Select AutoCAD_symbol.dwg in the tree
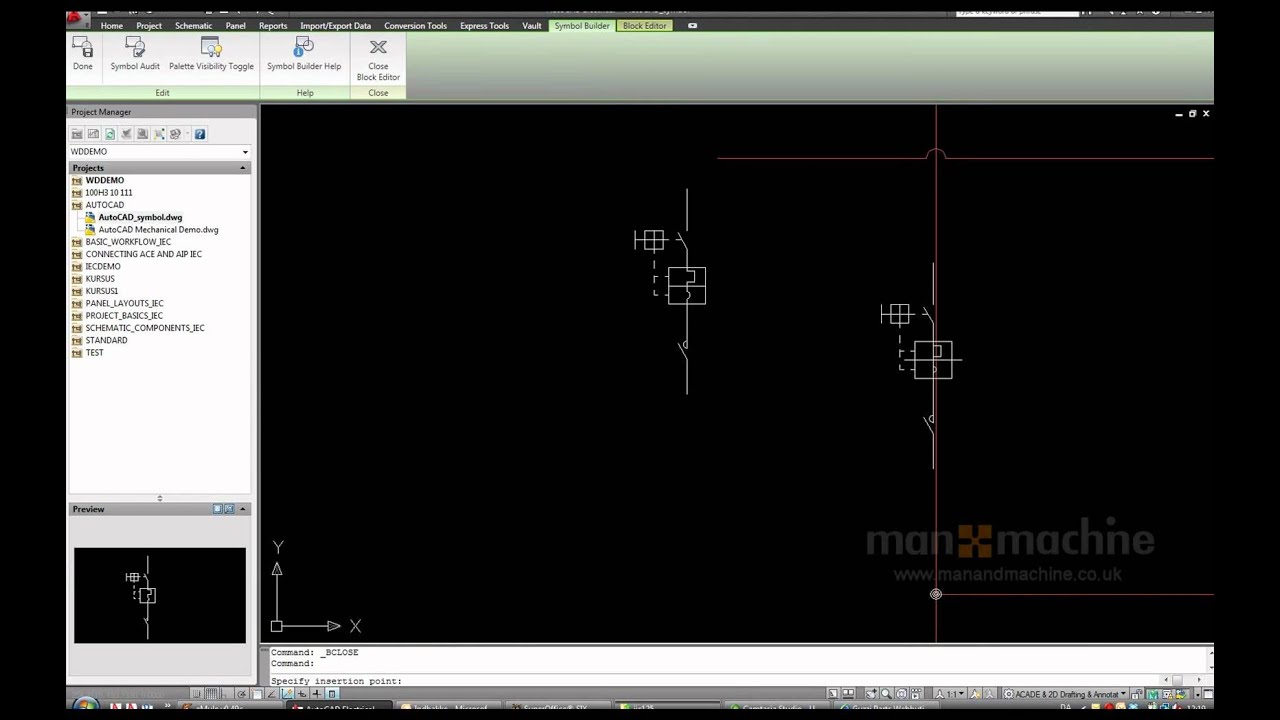This screenshot has width=1280, height=720. (x=140, y=217)
